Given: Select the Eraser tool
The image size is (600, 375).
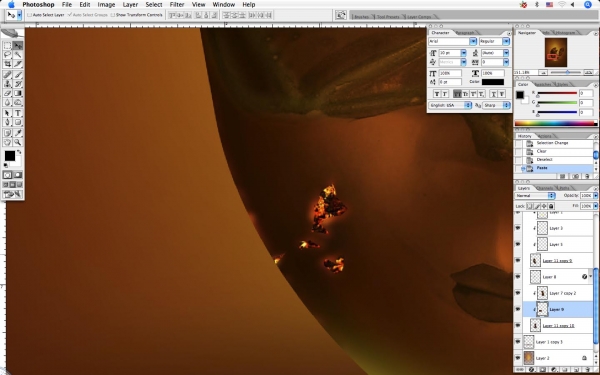Looking at the screenshot, I should [7, 93].
